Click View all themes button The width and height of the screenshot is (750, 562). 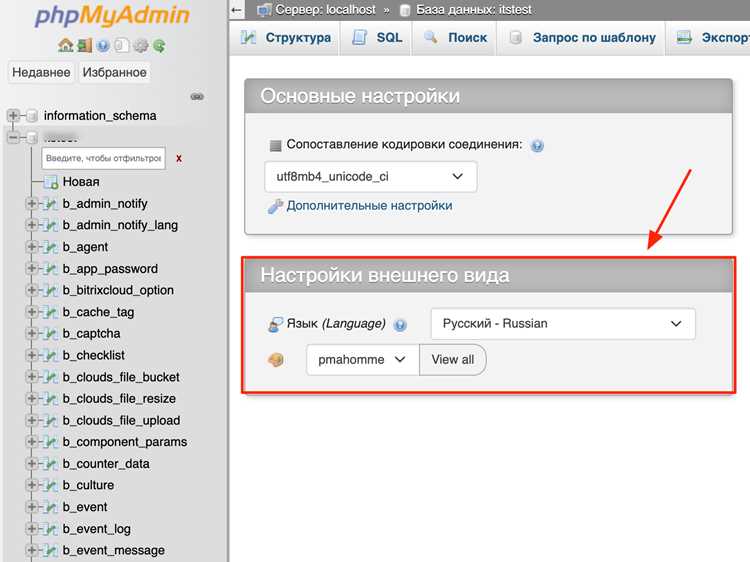click(453, 360)
